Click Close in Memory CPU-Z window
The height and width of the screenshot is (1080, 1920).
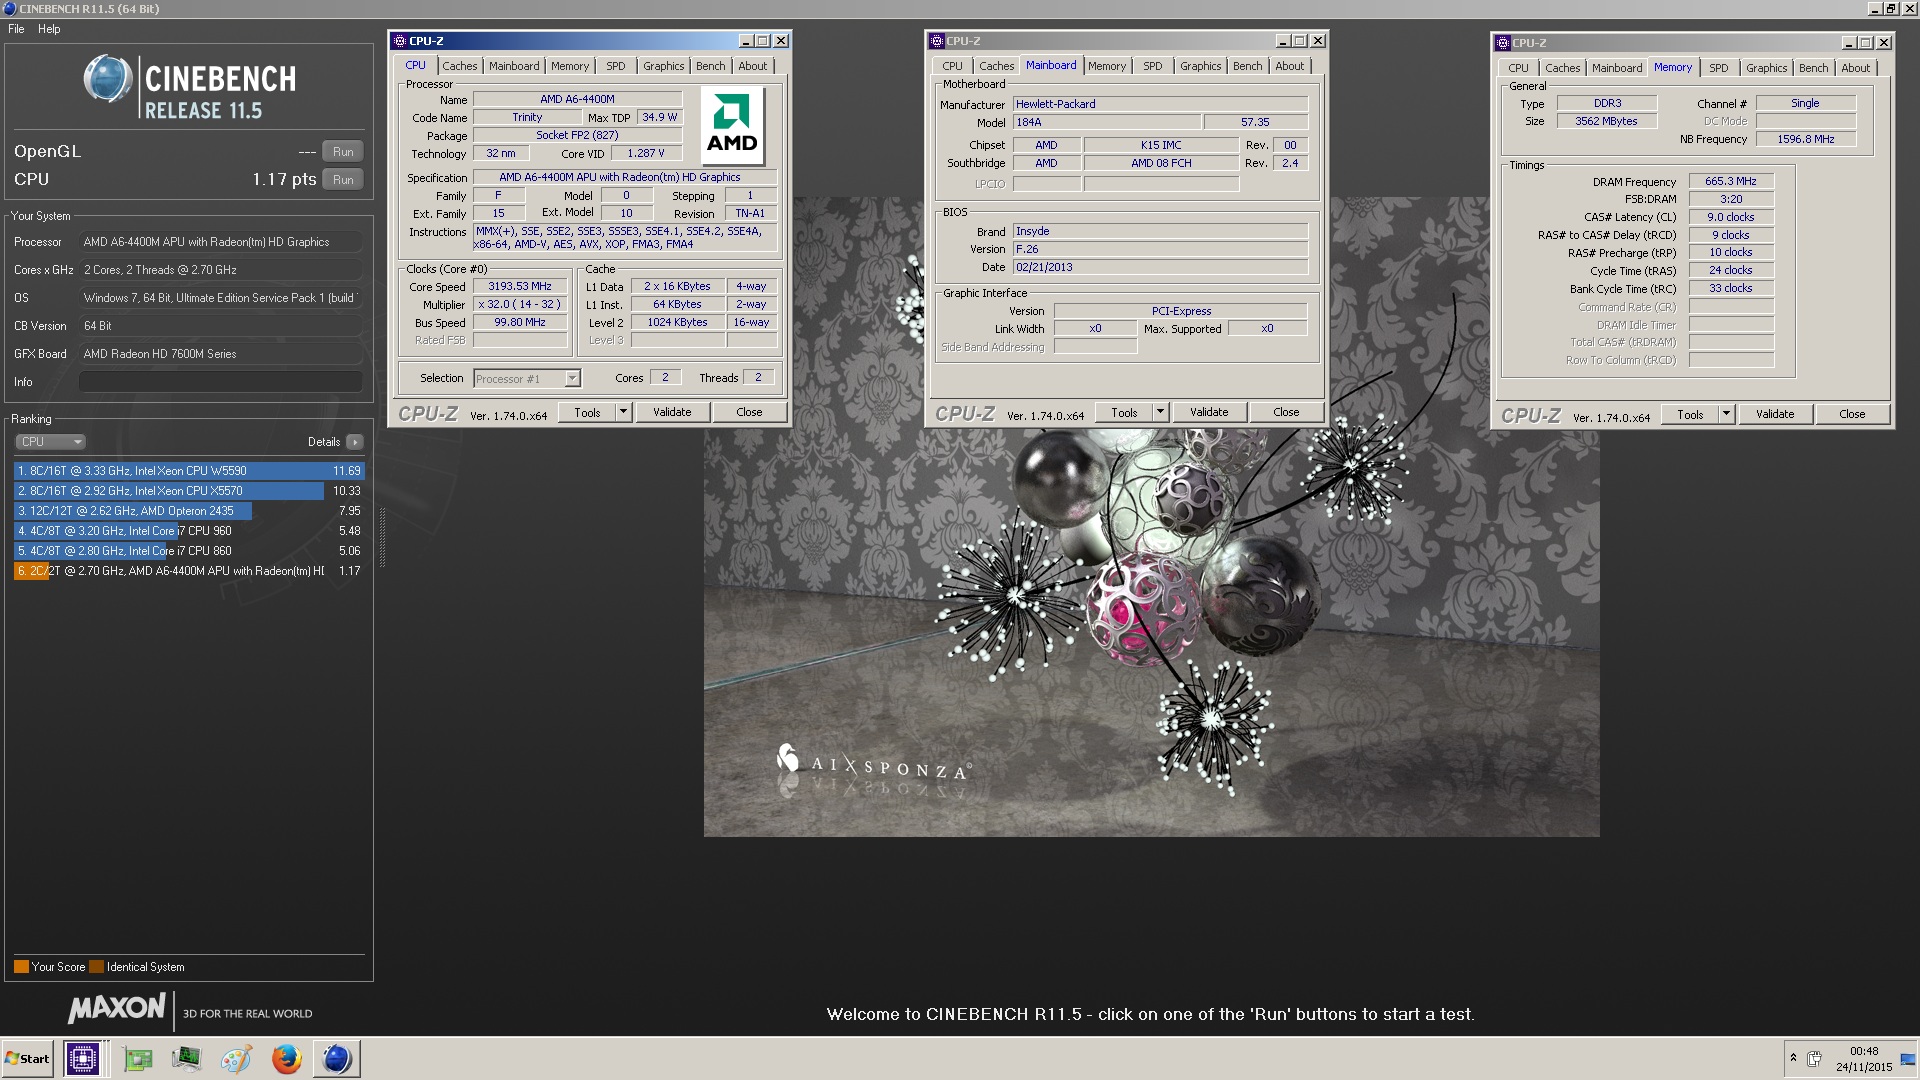(1852, 414)
